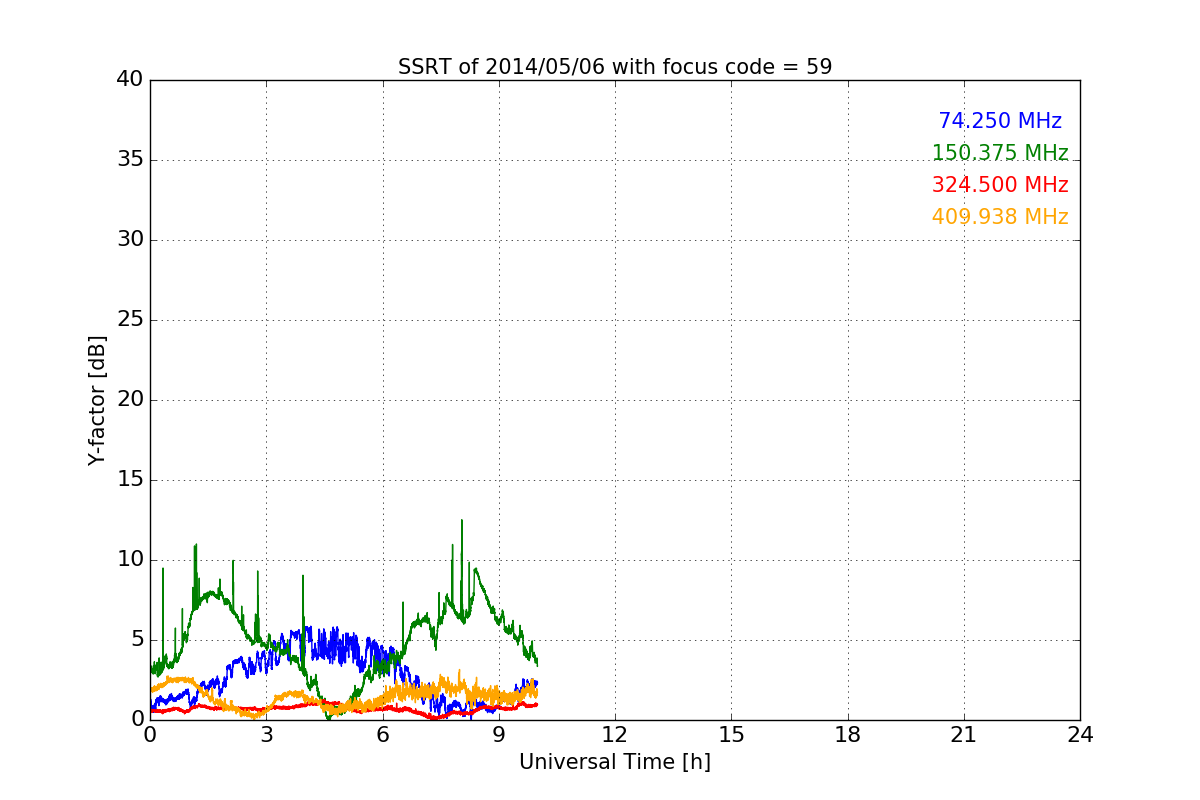Click the x-axis tick label 18
Viewport: 1200px width, 800px height.
(848, 734)
